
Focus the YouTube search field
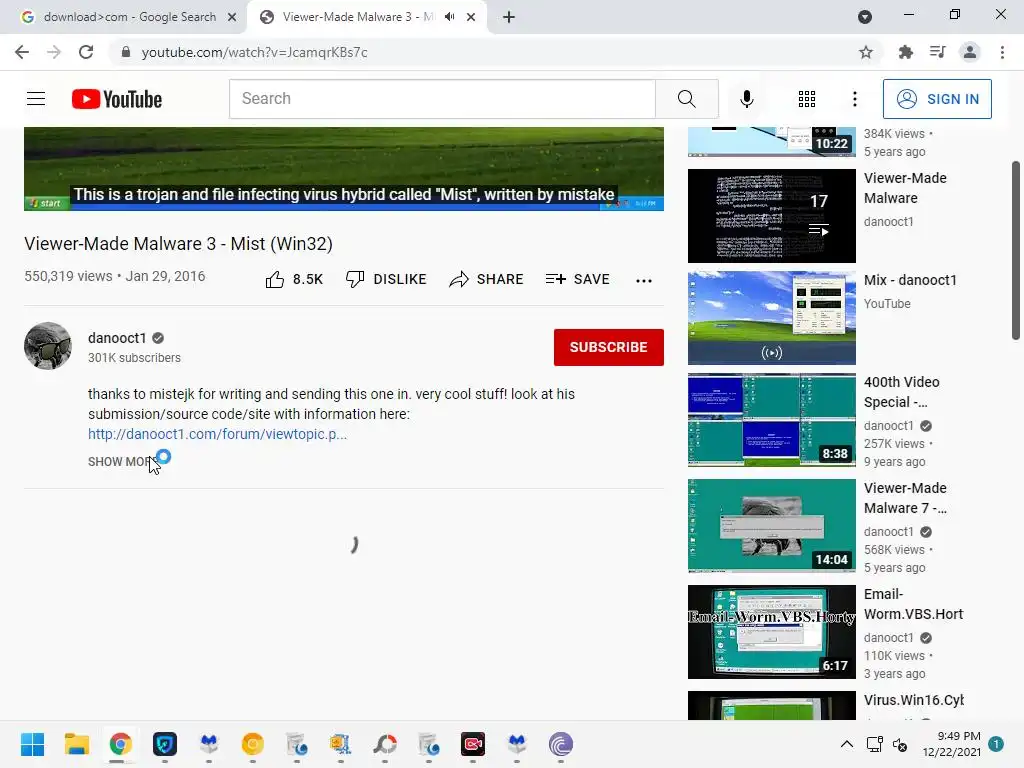point(442,99)
